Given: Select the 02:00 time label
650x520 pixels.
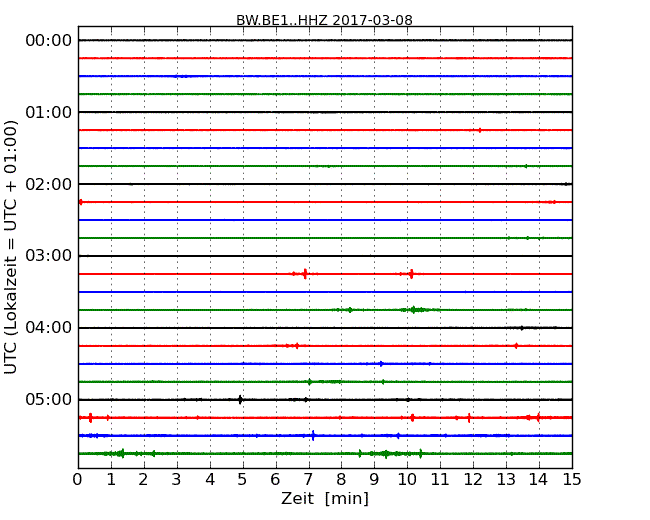Looking at the screenshot, I should [x=49, y=184].
